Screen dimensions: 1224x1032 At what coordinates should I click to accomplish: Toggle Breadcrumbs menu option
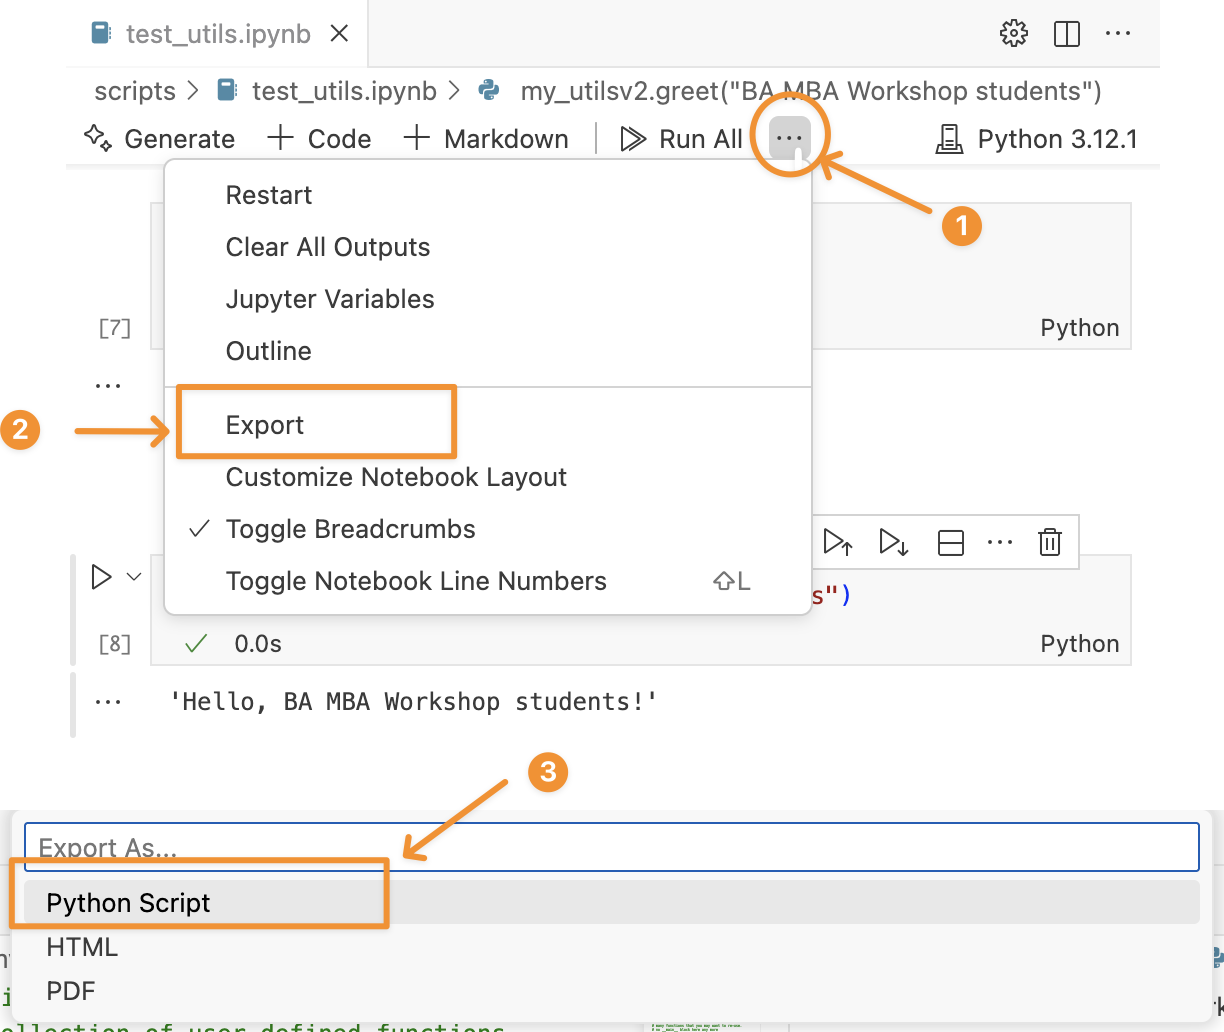350,529
